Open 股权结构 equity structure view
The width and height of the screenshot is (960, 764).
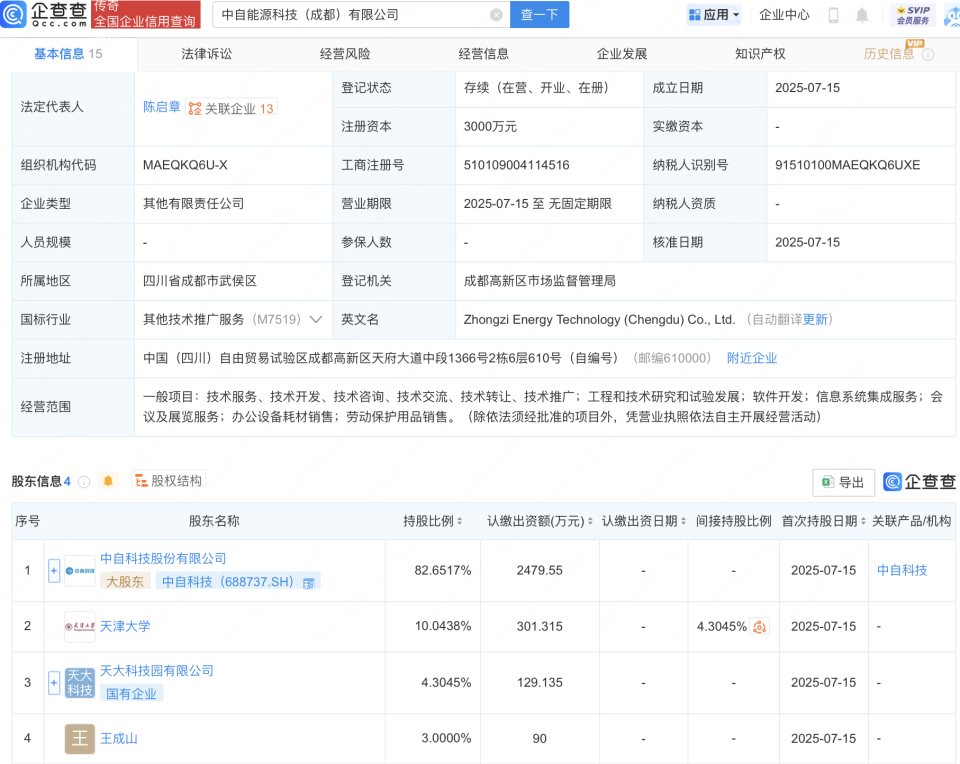point(168,481)
